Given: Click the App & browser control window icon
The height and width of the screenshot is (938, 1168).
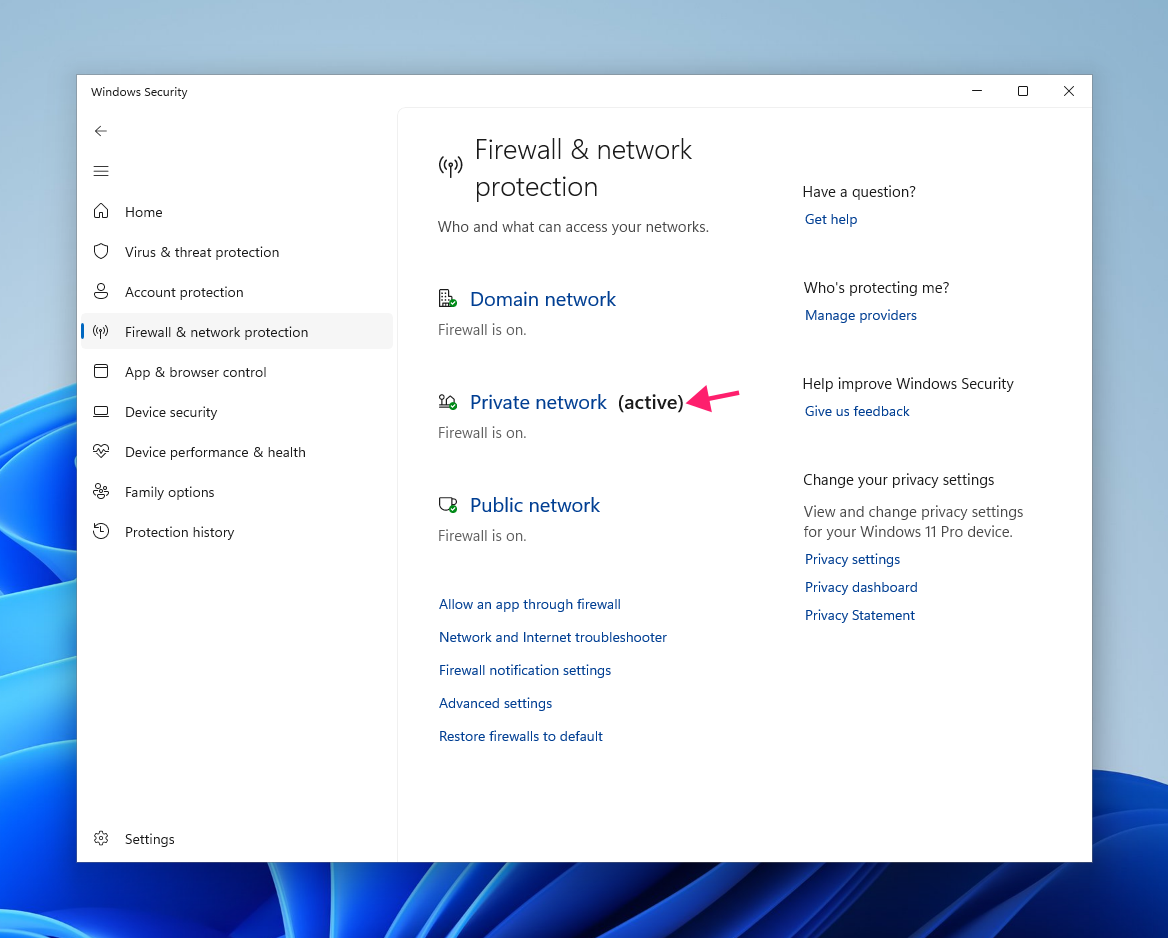Looking at the screenshot, I should [x=101, y=371].
